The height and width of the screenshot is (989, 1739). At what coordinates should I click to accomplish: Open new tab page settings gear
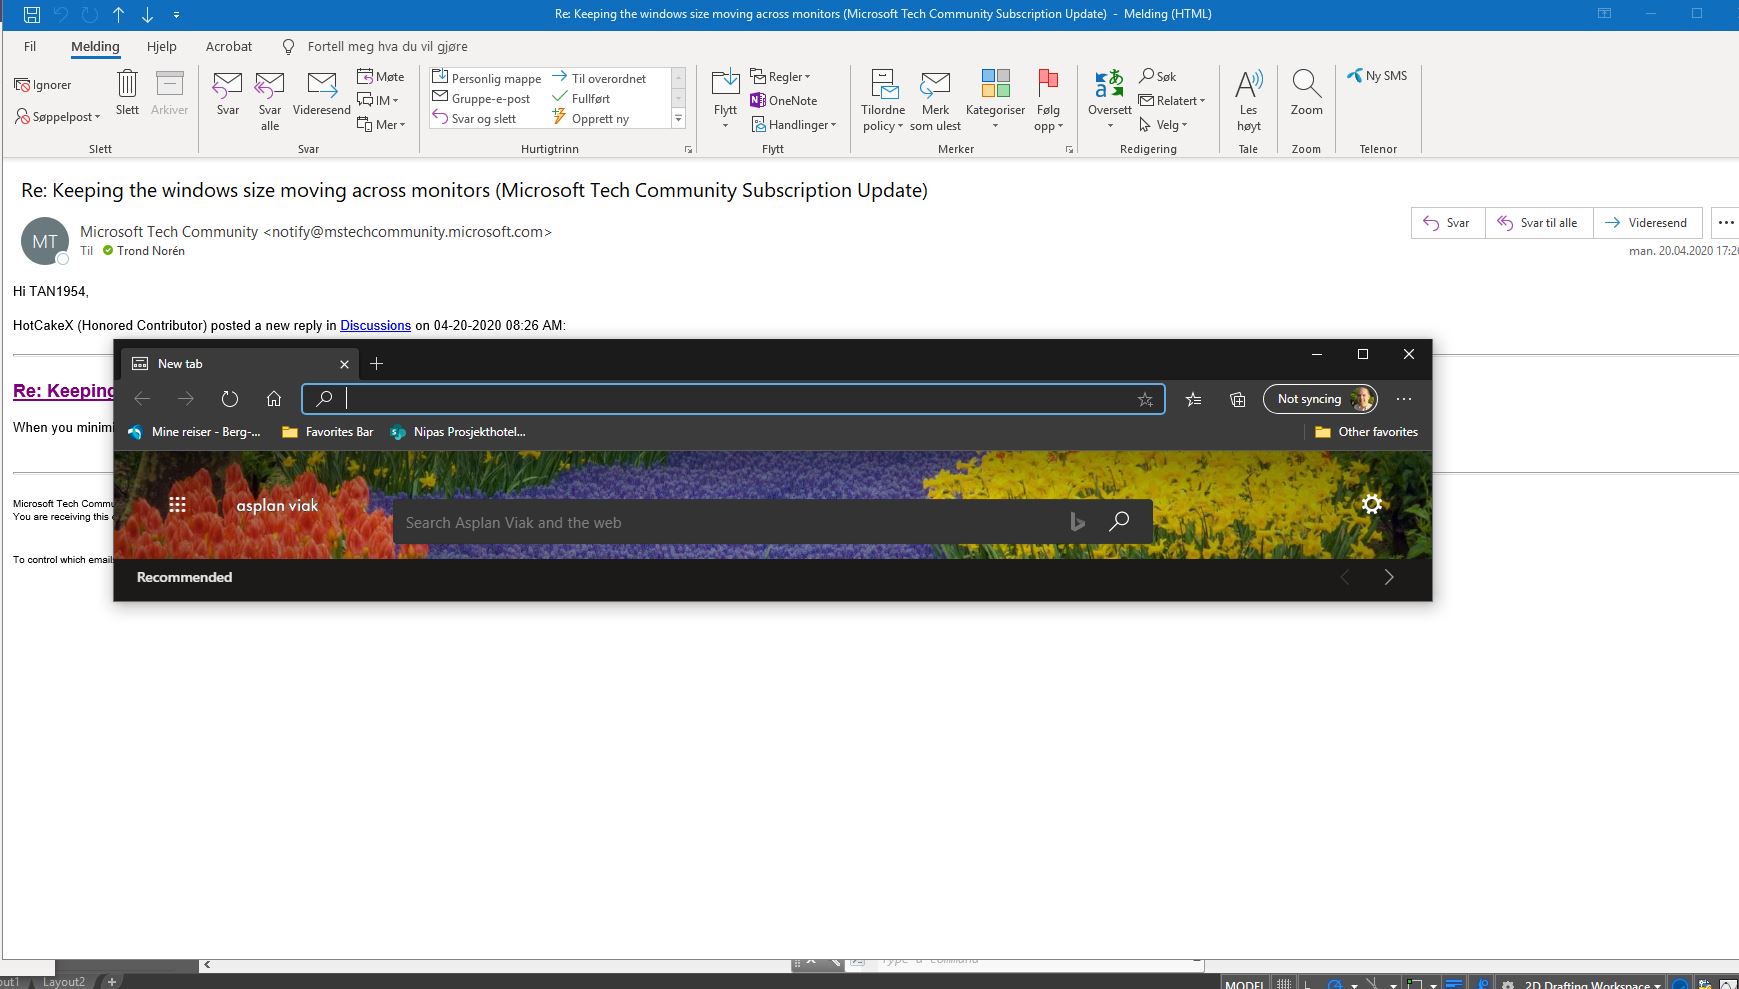click(1372, 504)
